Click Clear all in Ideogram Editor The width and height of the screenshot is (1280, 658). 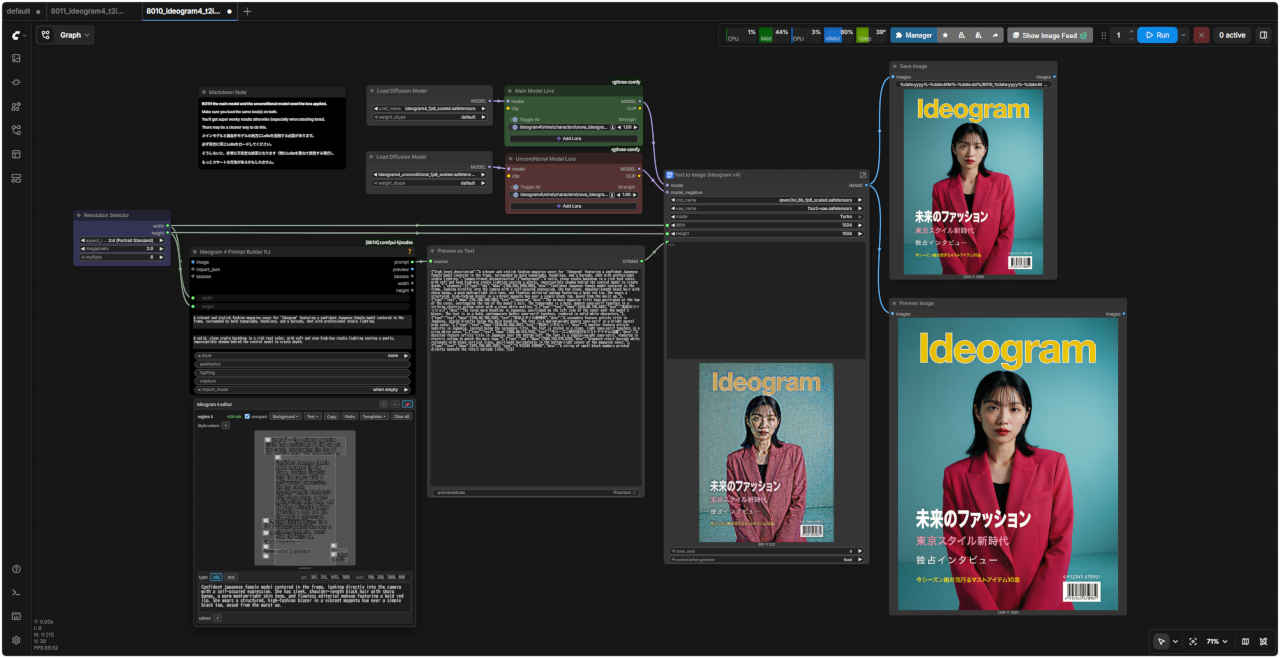tap(401, 416)
